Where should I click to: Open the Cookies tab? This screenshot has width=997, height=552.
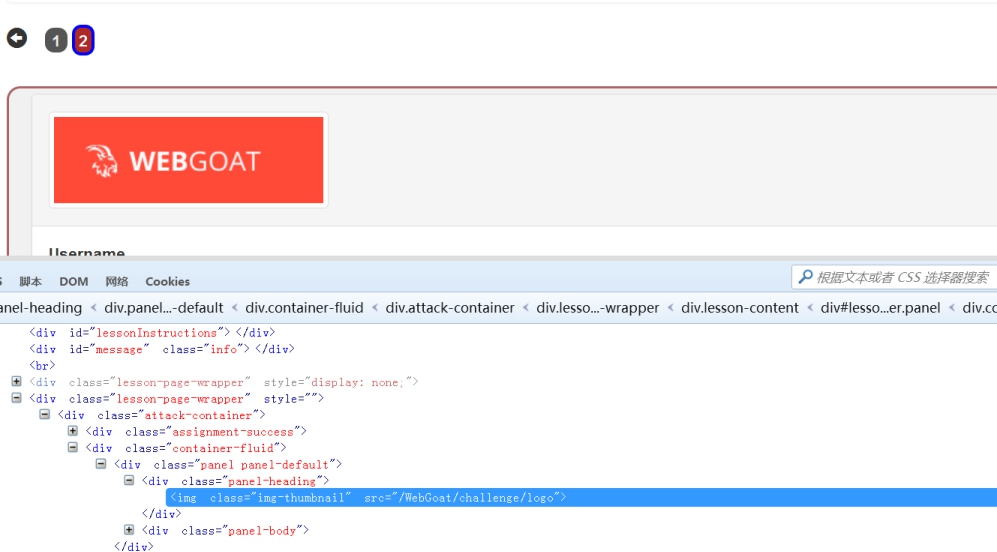point(167,281)
